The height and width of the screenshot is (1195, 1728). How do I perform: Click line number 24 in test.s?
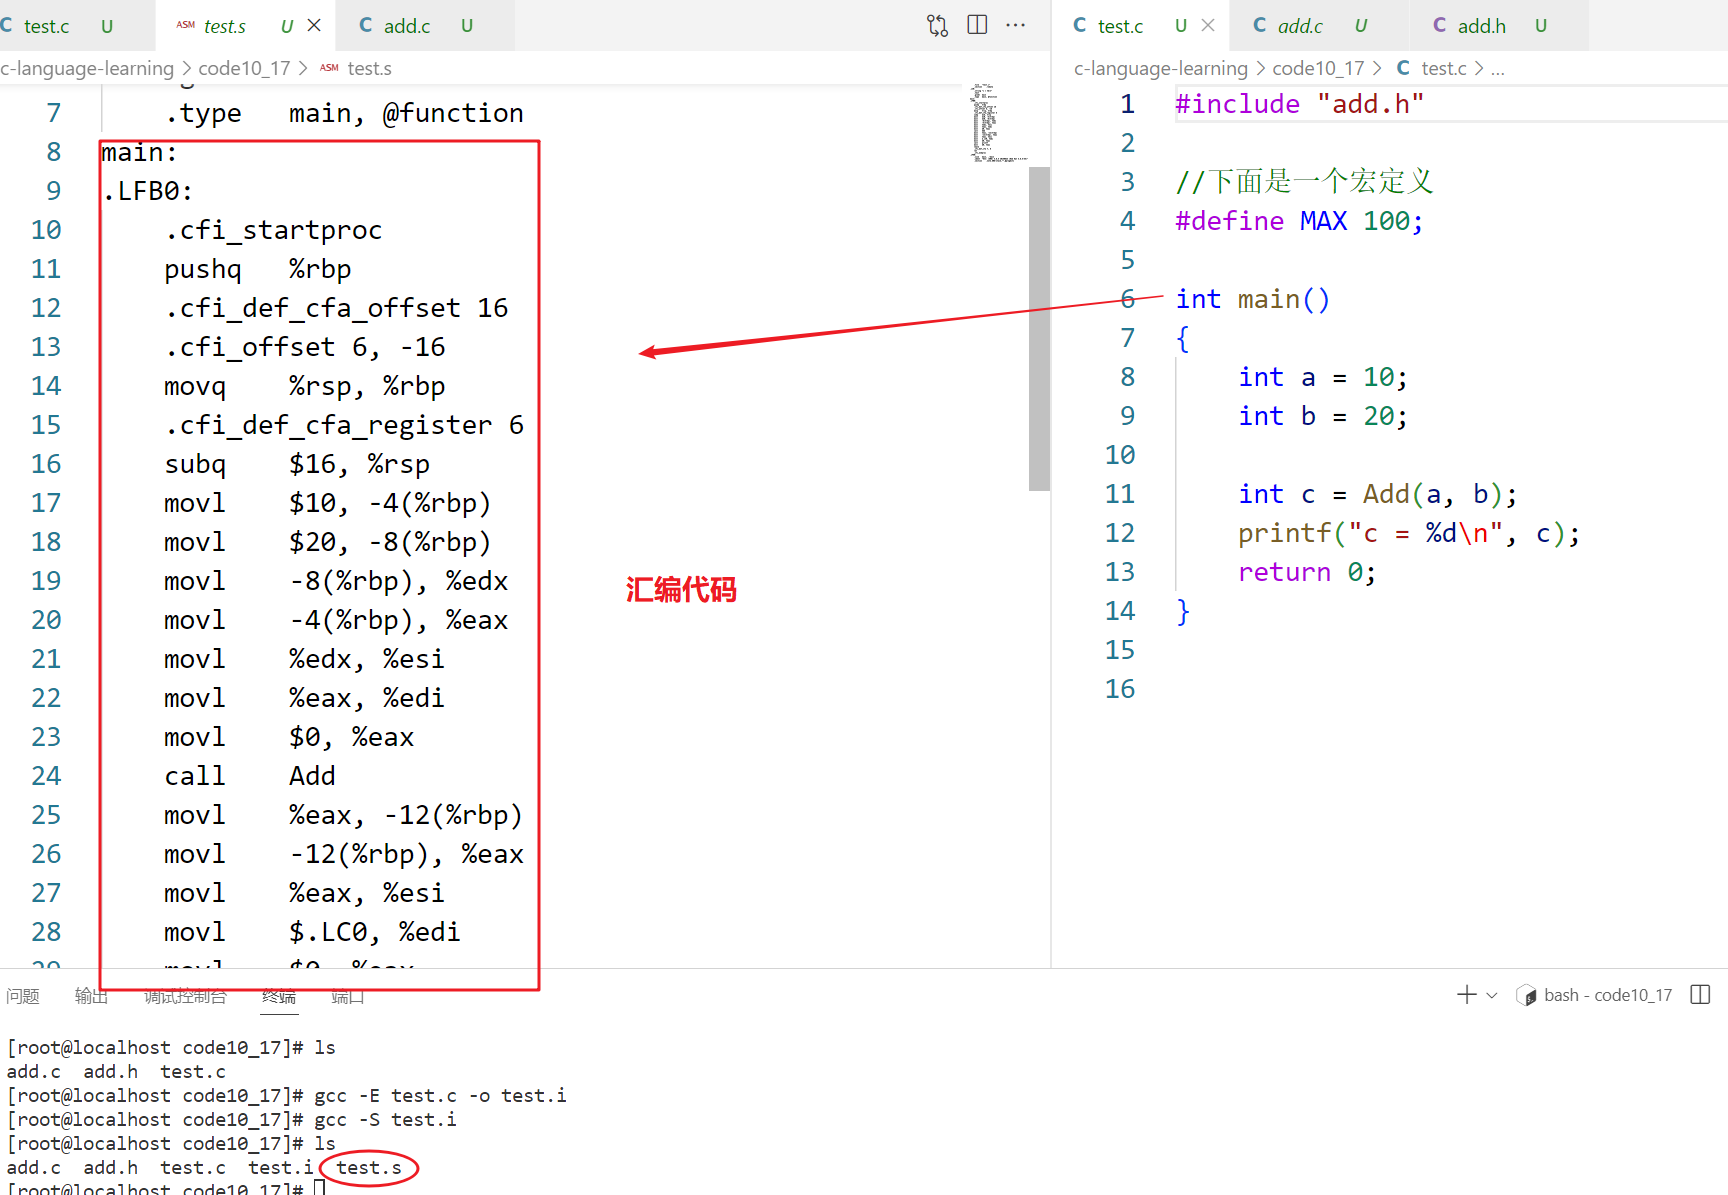46,776
